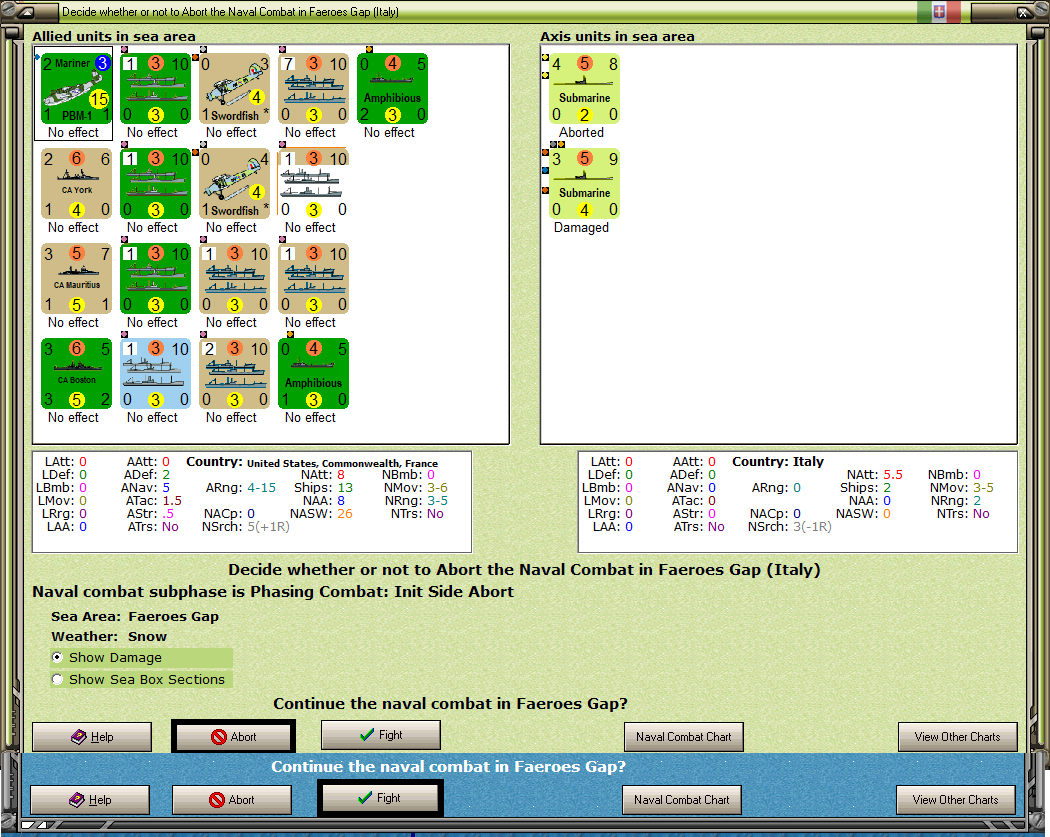Enable the Show Damage radio option
The height and width of the screenshot is (837, 1050).
[x=58, y=658]
